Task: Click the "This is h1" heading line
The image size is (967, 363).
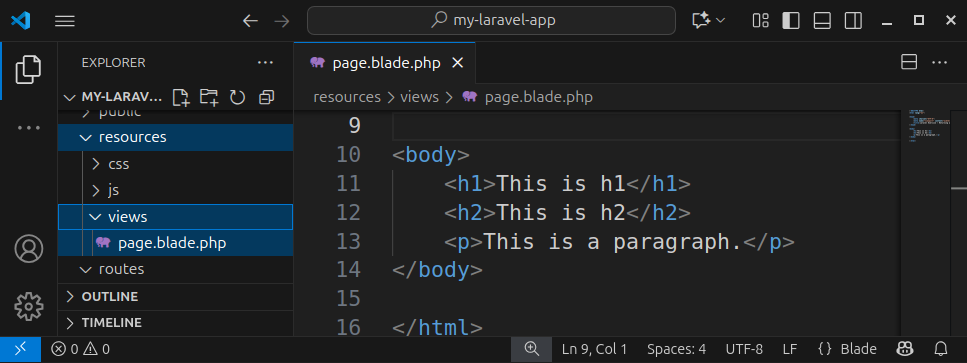Action: (561, 184)
